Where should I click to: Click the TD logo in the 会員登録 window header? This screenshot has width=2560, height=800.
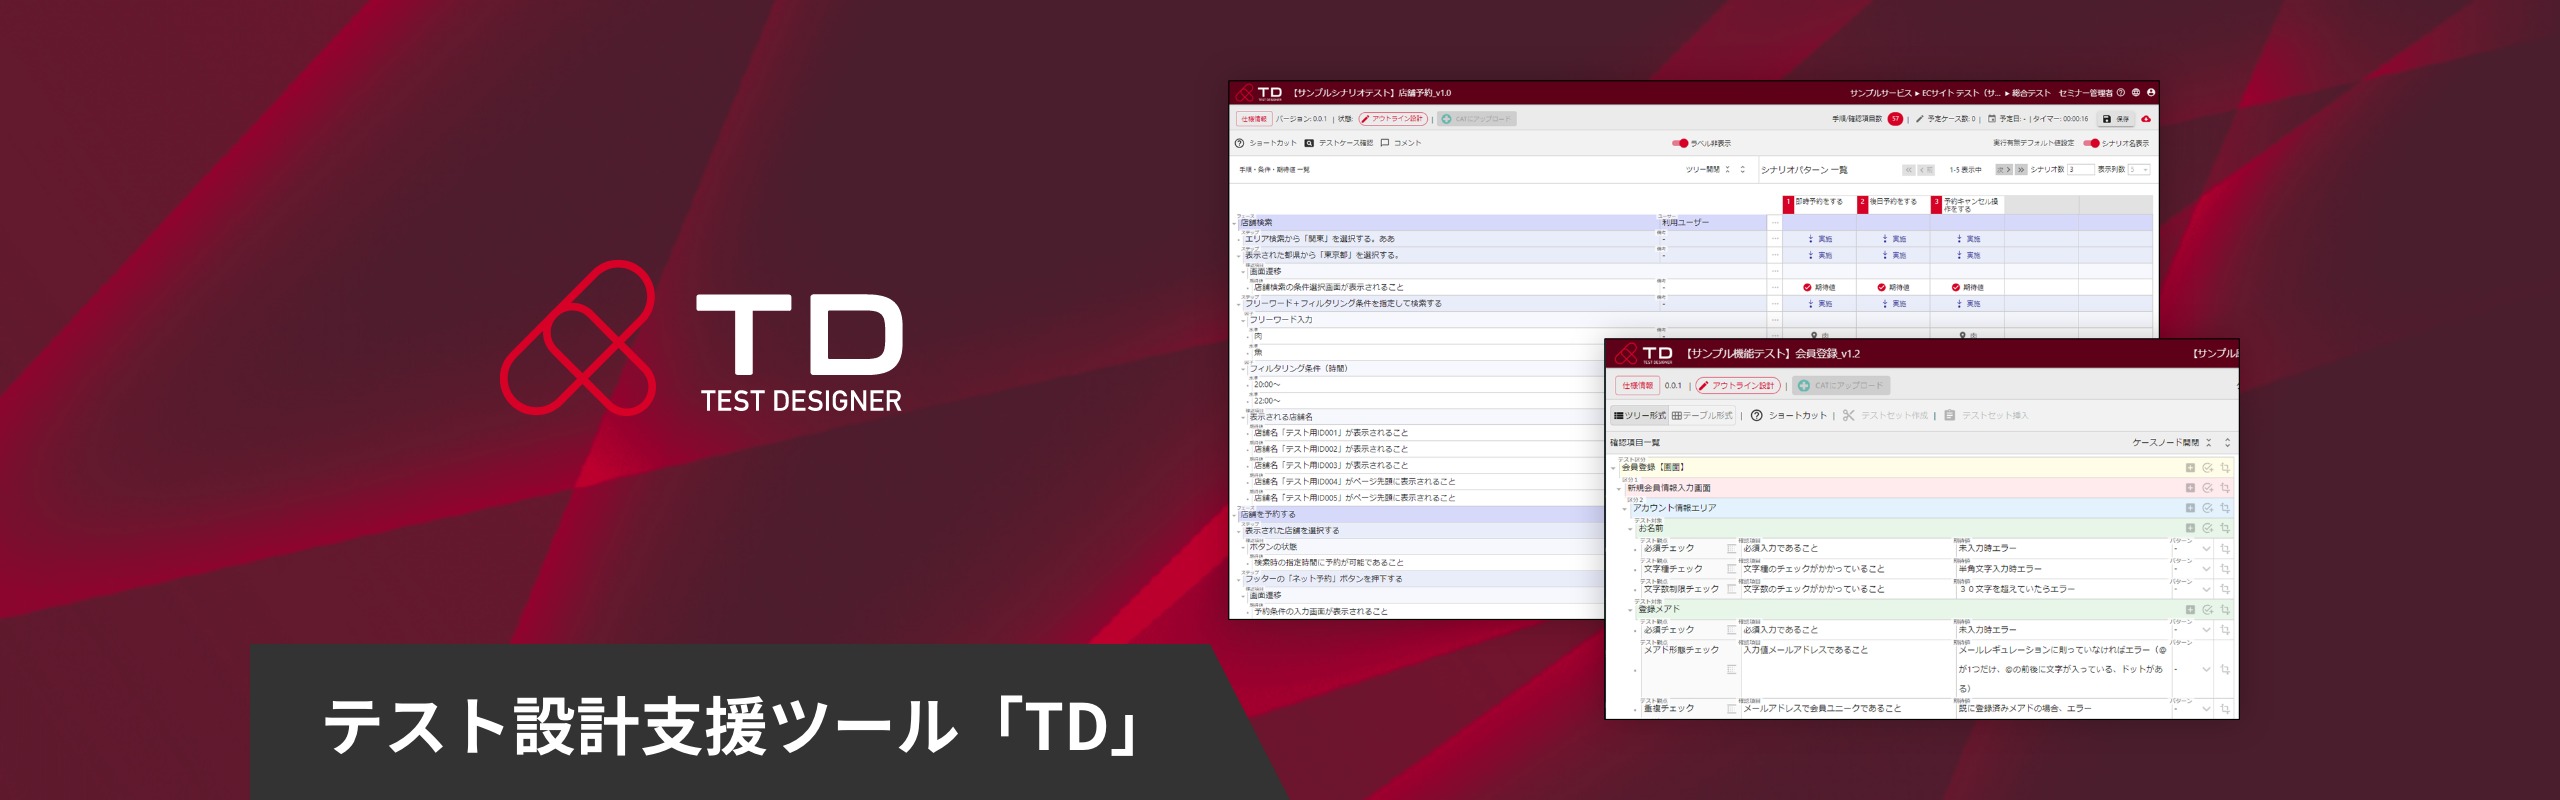pyautogui.click(x=1644, y=354)
